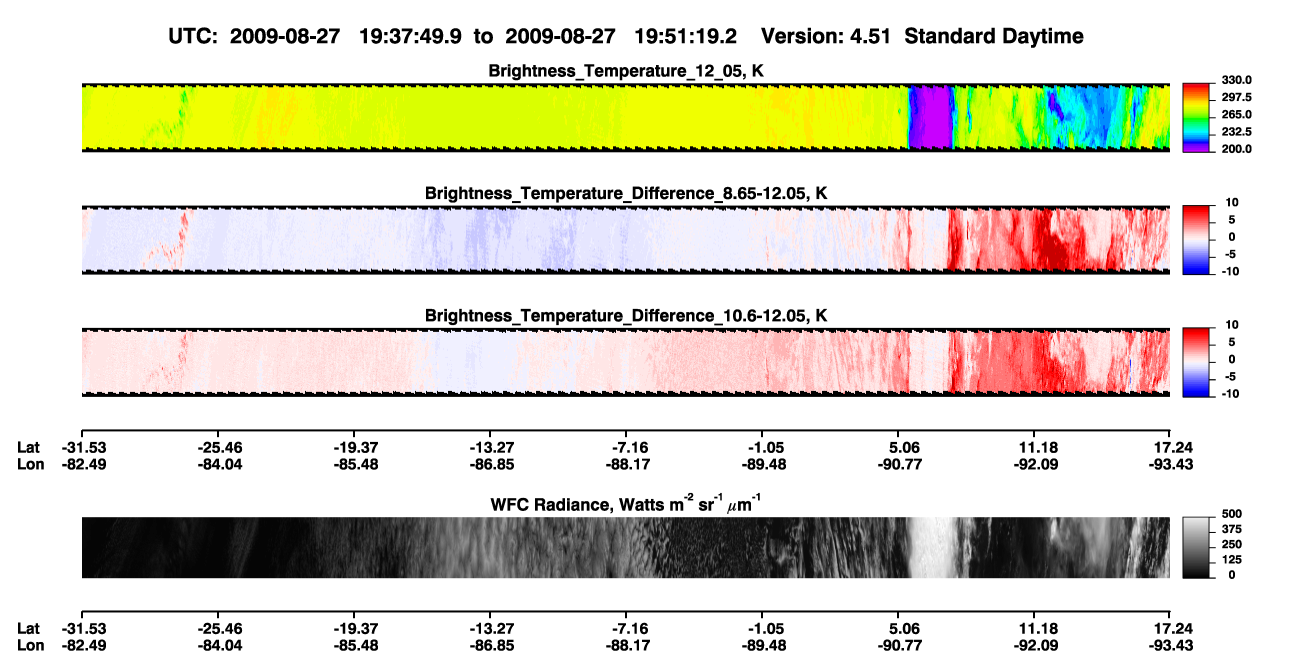Select the Brightness_Temperature_12_05, K title
This screenshot has height=667, width=1300.
626,71
